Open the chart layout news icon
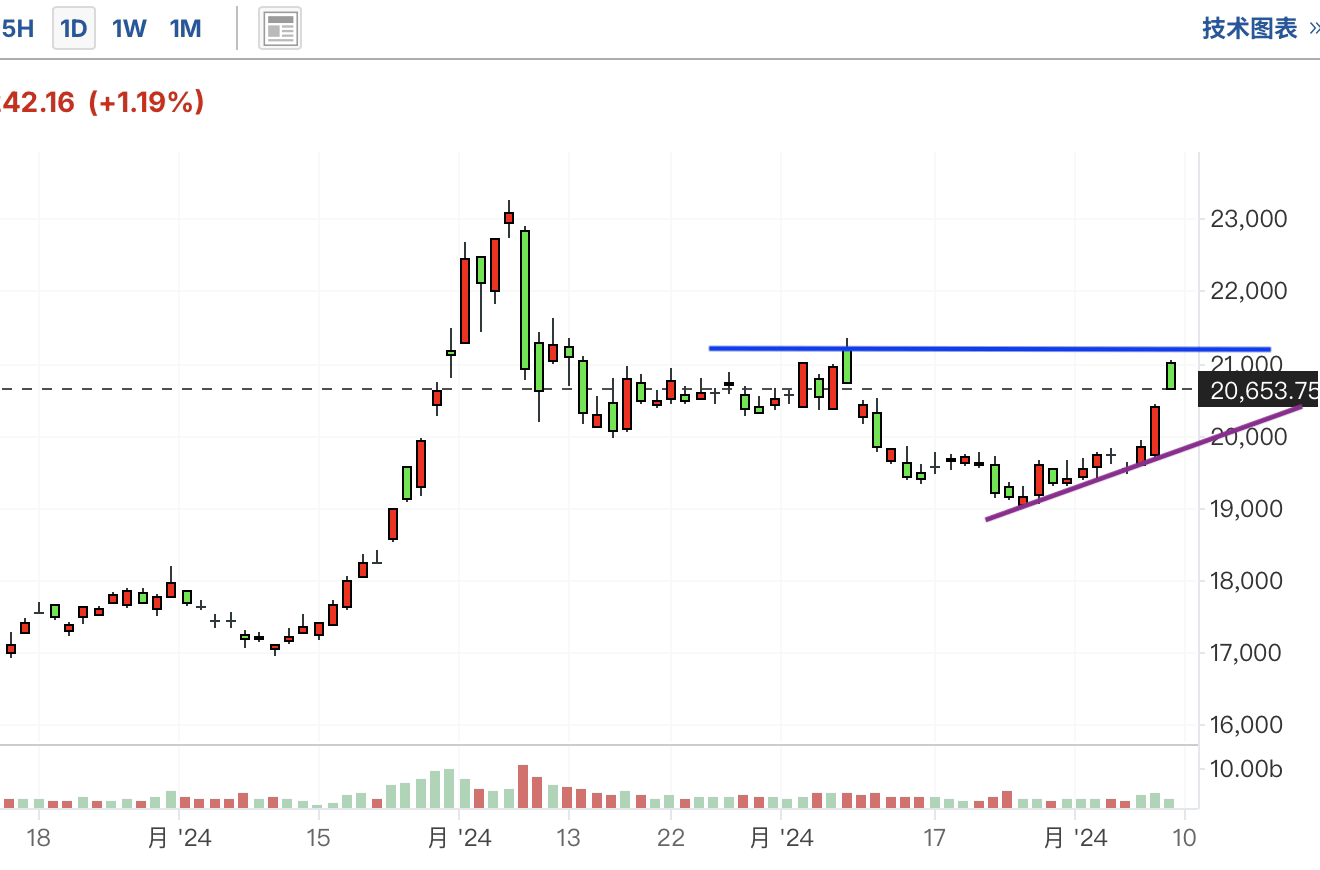Viewport: 1320px width, 870px height. click(x=280, y=29)
